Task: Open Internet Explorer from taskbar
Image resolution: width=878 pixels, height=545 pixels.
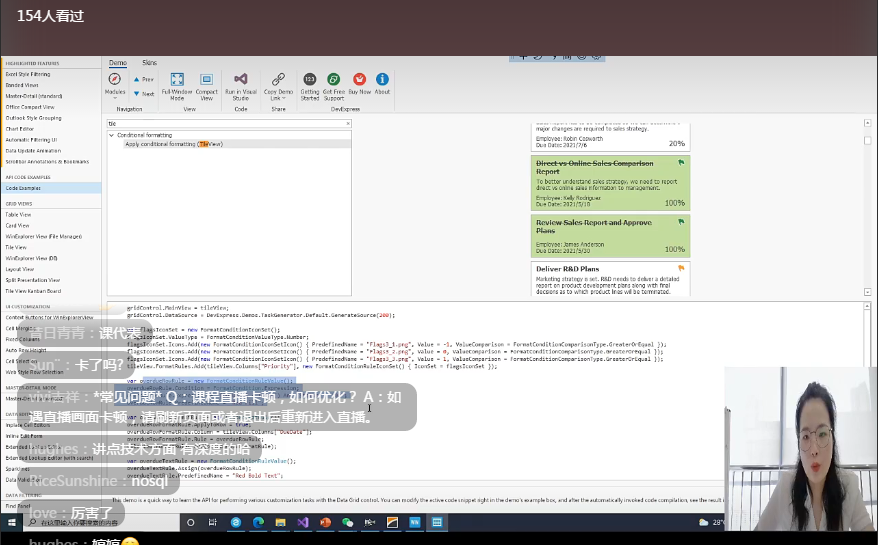Action: (236, 522)
